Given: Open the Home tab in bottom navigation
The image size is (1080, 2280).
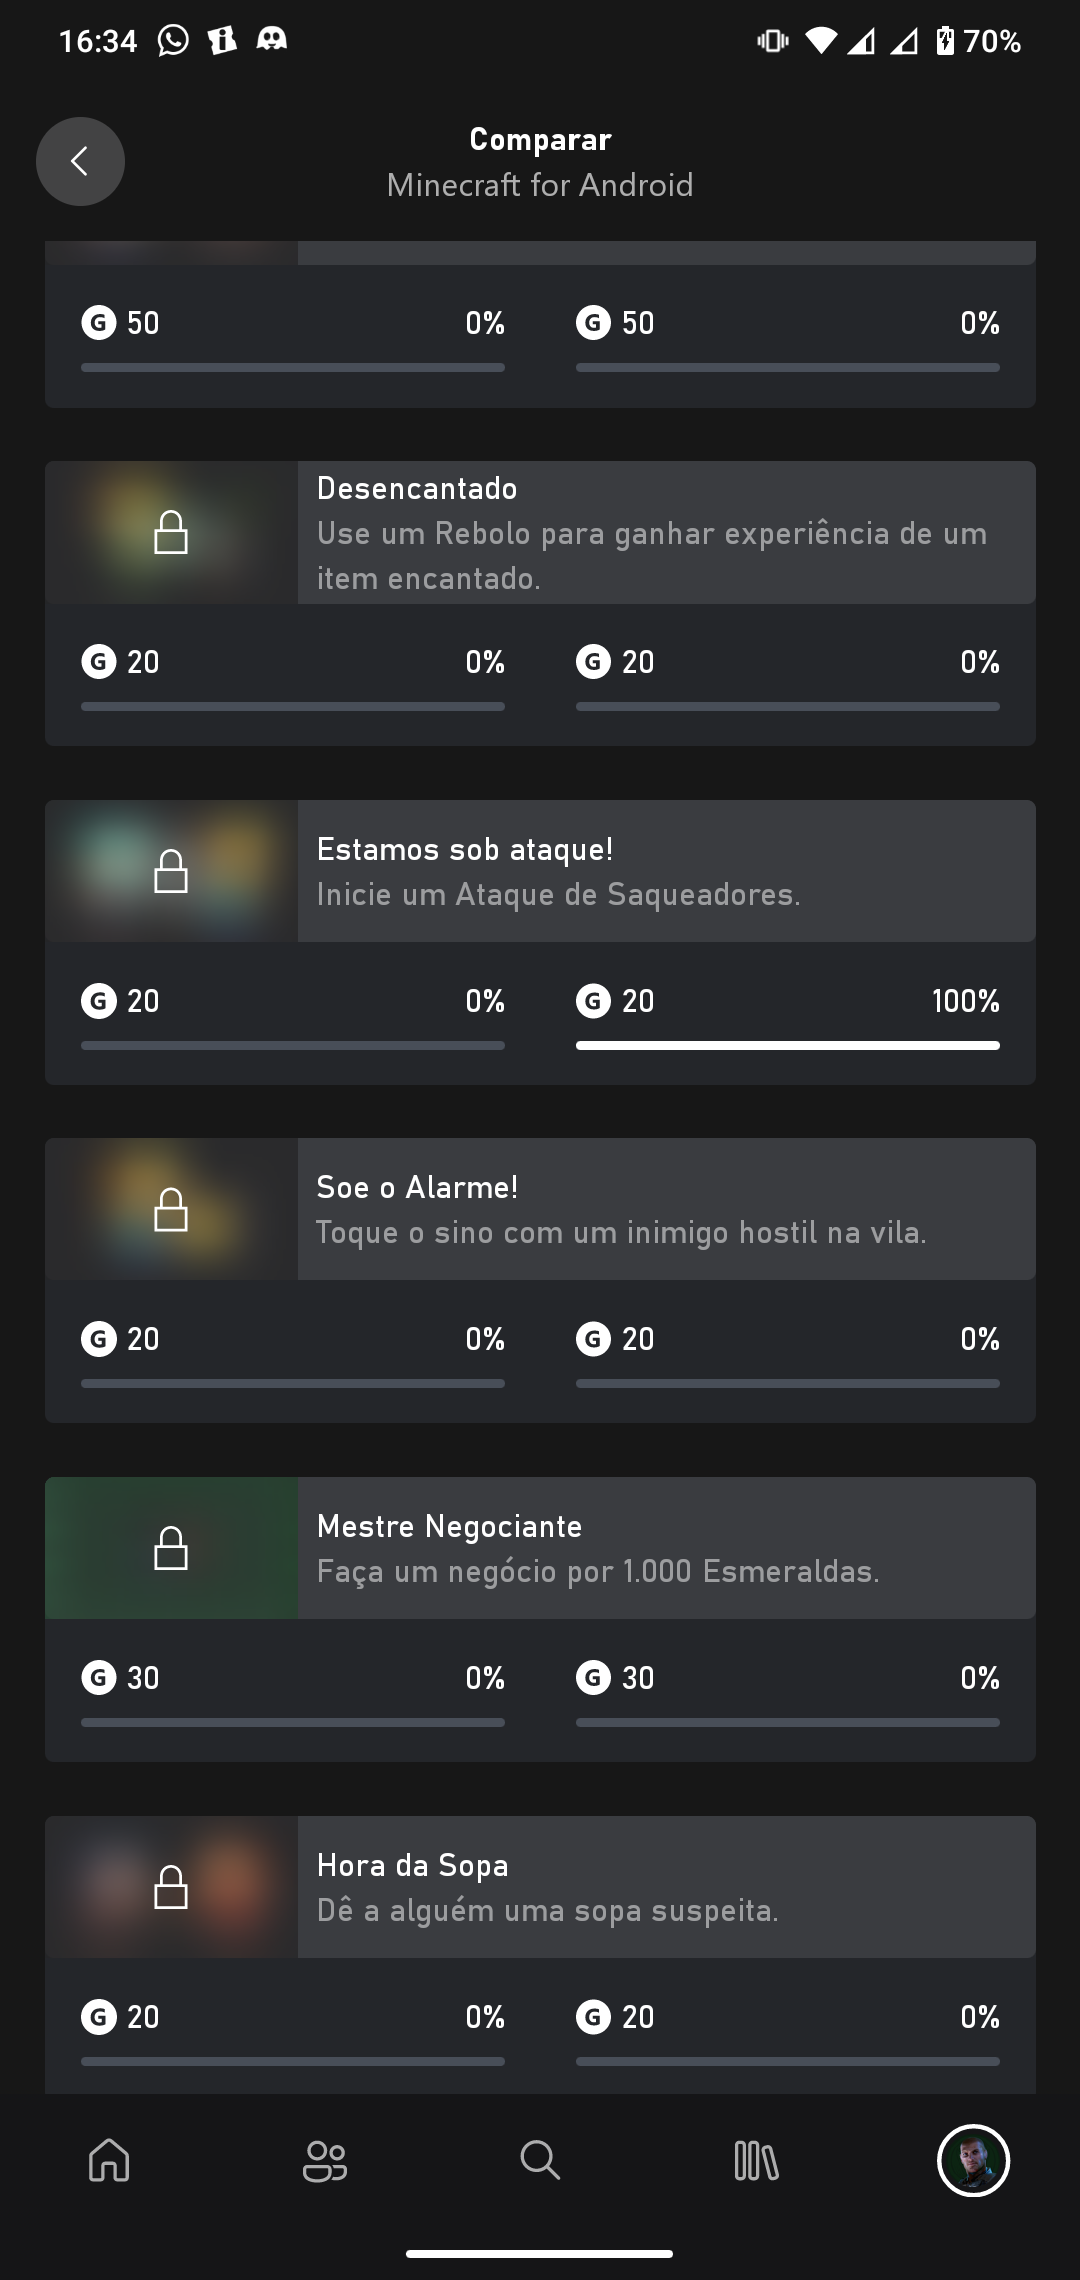Looking at the screenshot, I should click(x=109, y=2160).
